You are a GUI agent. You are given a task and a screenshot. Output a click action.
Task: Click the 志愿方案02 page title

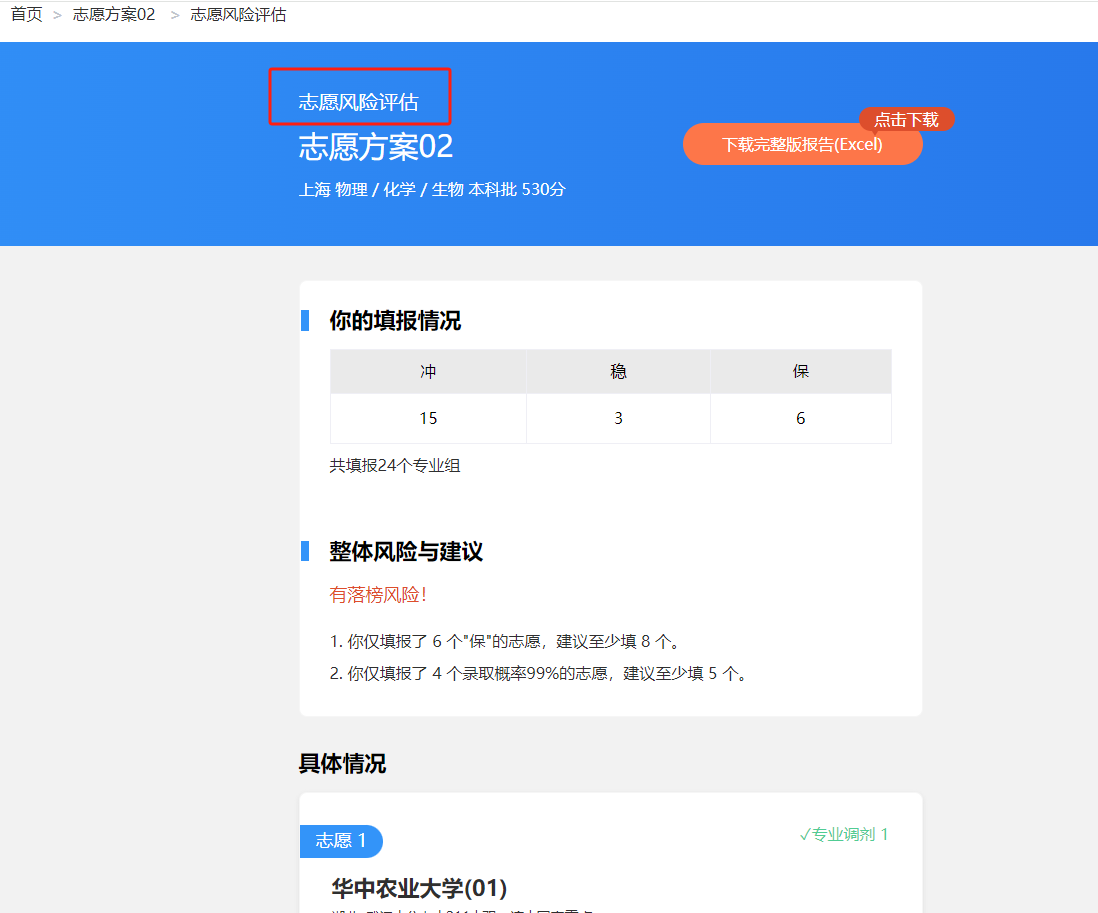coord(376,147)
